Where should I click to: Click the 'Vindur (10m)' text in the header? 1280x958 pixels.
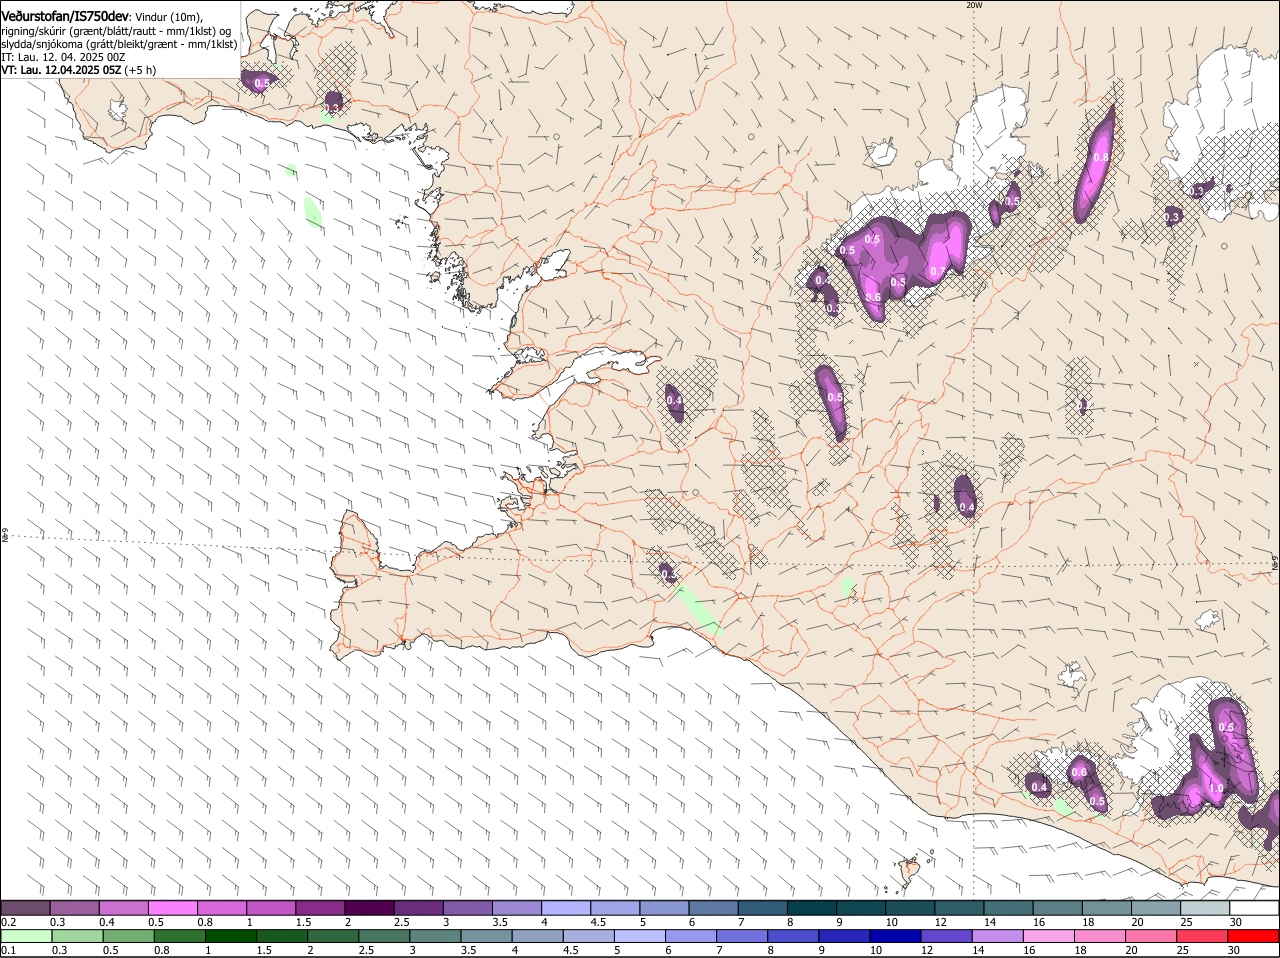[x=169, y=16]
